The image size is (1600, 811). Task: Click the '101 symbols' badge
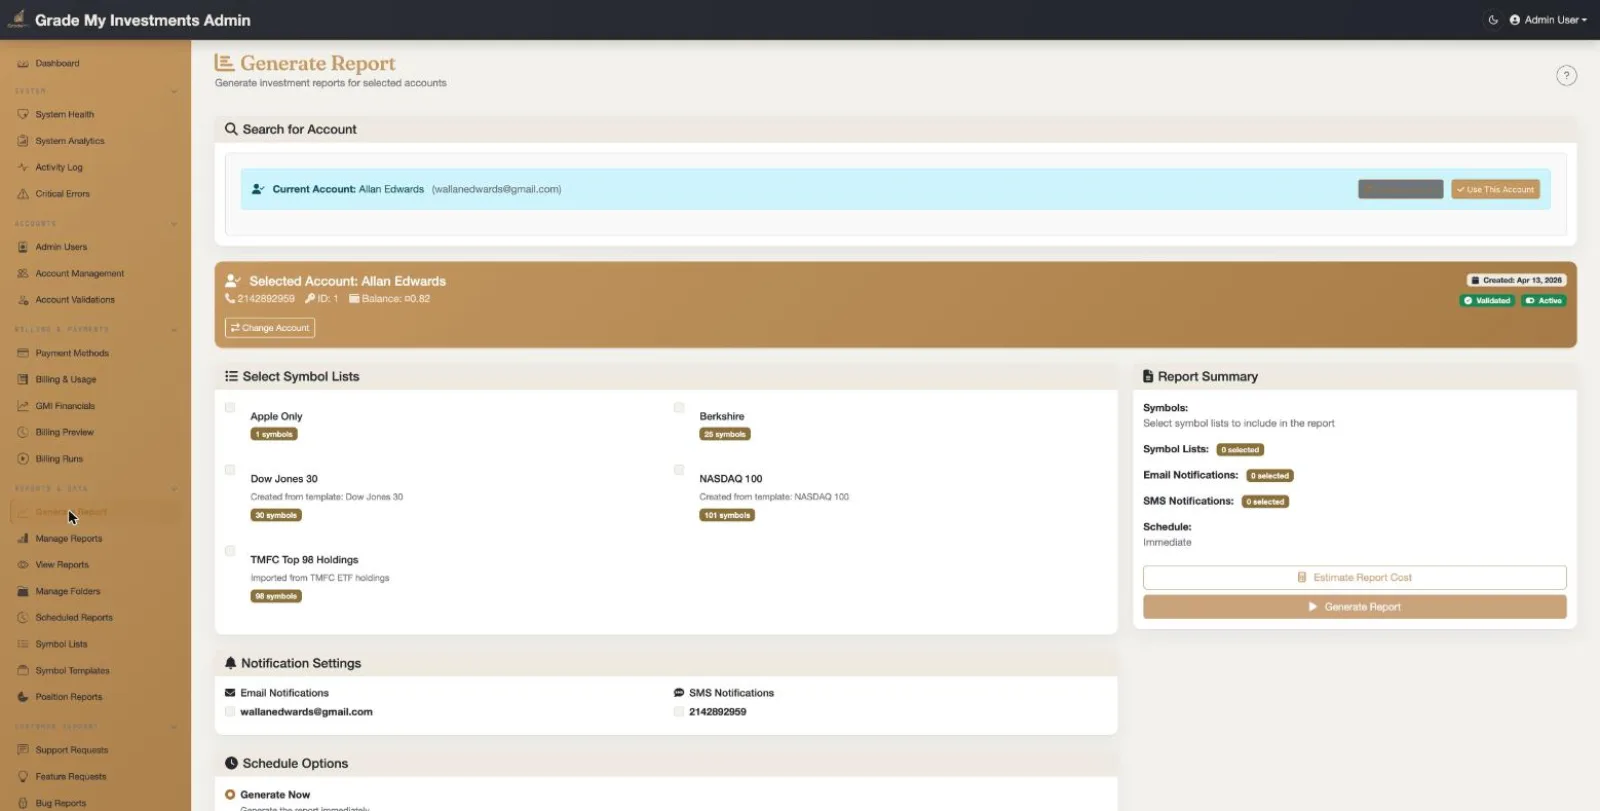pos(727,515)
